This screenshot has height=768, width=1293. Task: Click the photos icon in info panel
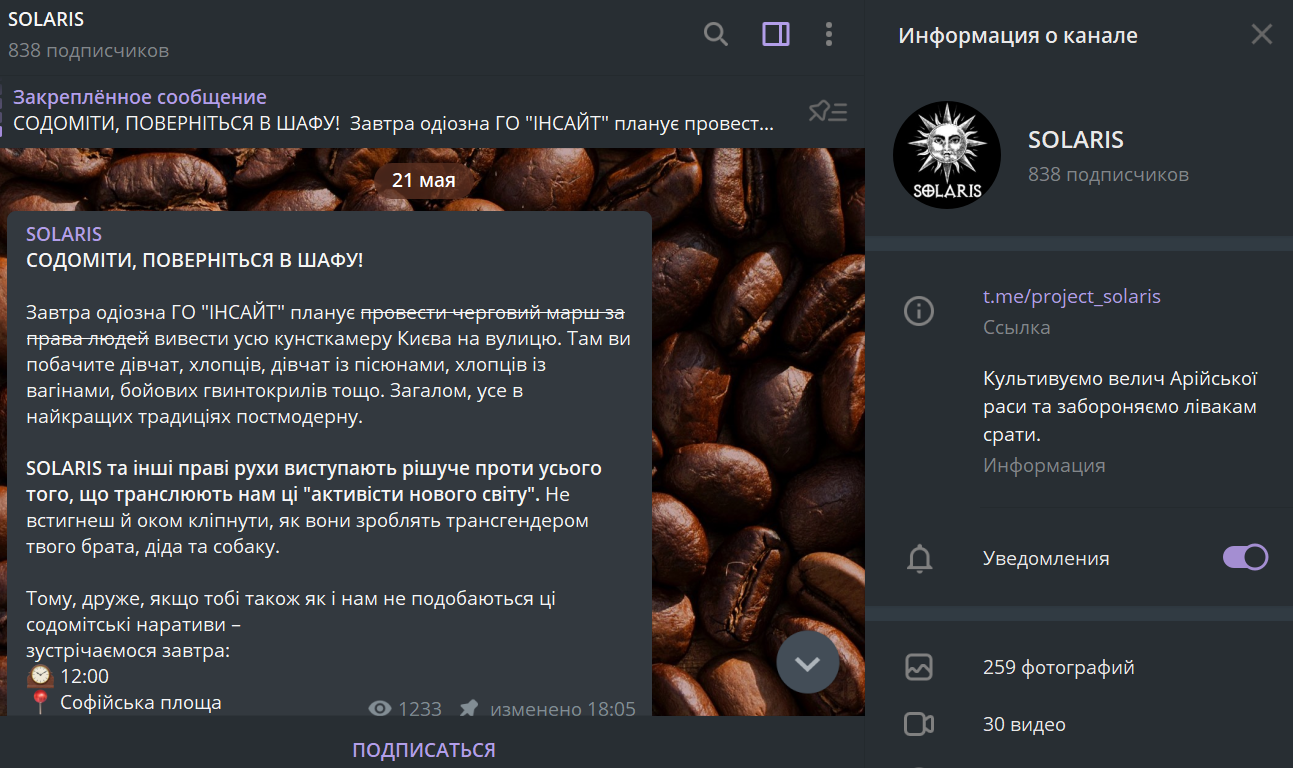point(918,667)
